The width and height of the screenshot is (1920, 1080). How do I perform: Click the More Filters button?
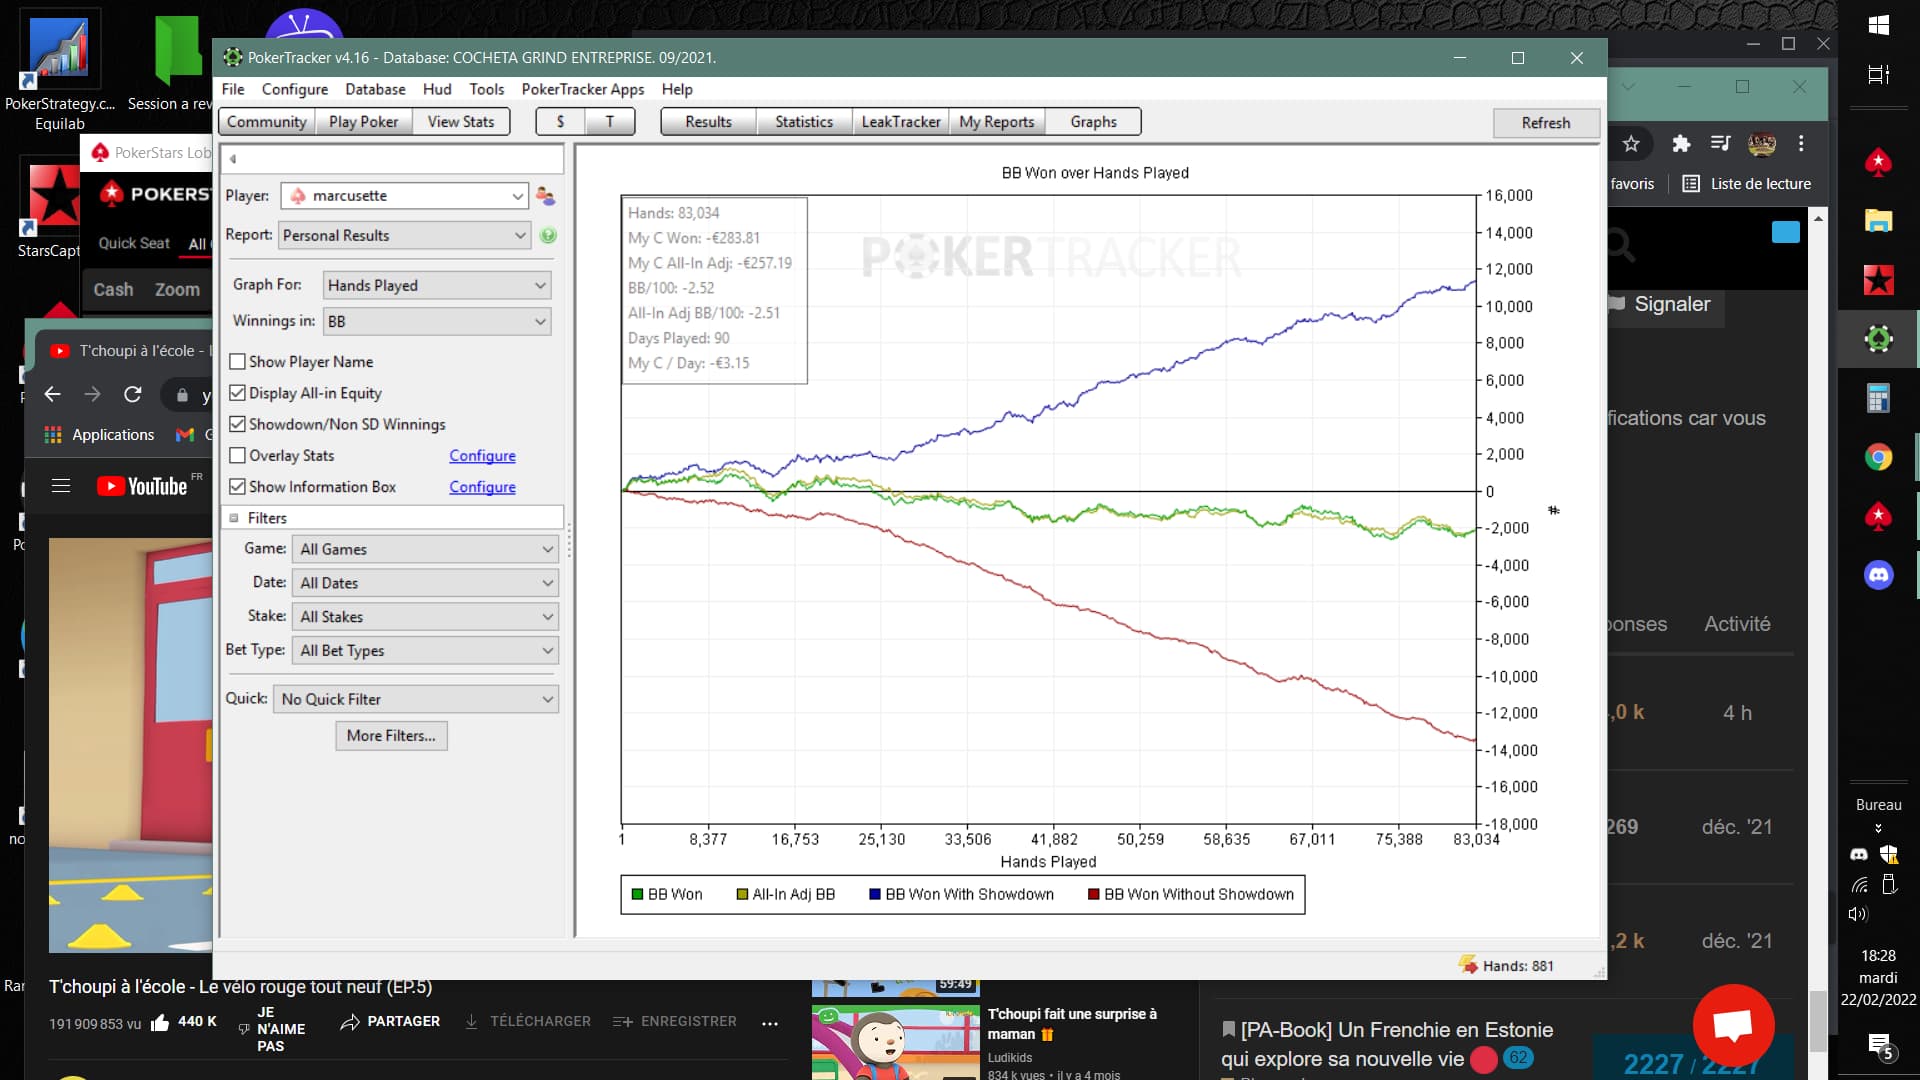point(391,736)
